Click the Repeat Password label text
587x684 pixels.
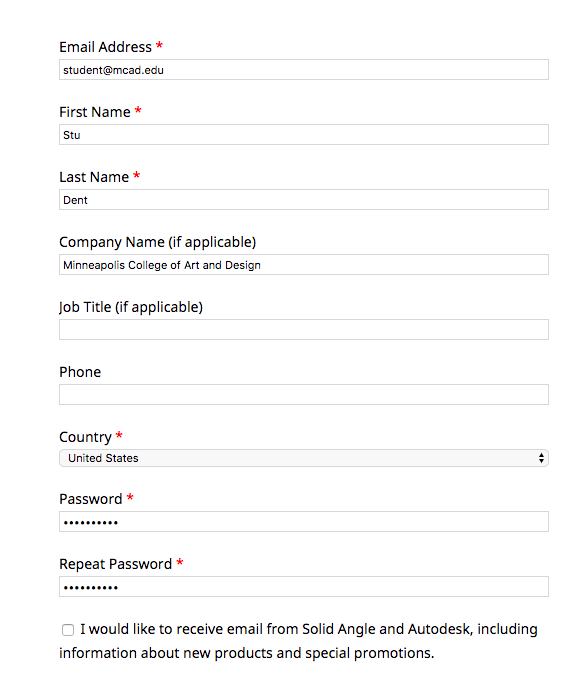pos(116,564)
